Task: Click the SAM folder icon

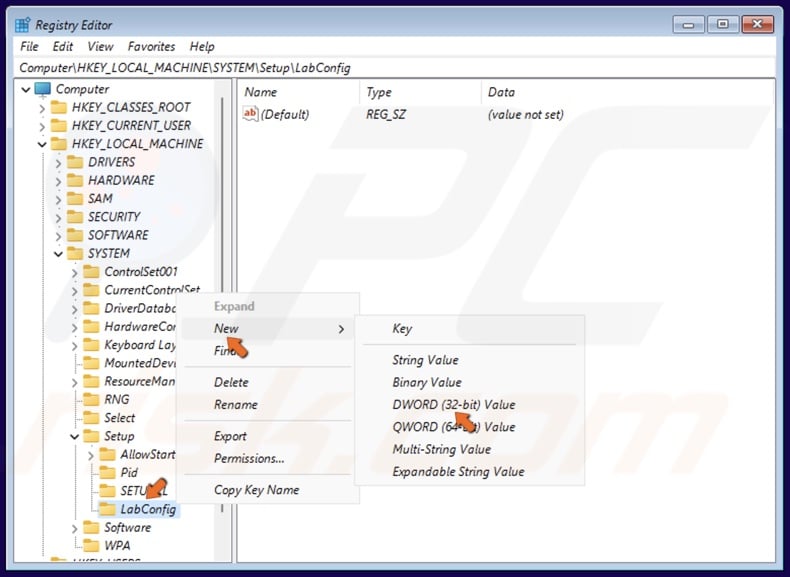Action: [x=75, y=198]
